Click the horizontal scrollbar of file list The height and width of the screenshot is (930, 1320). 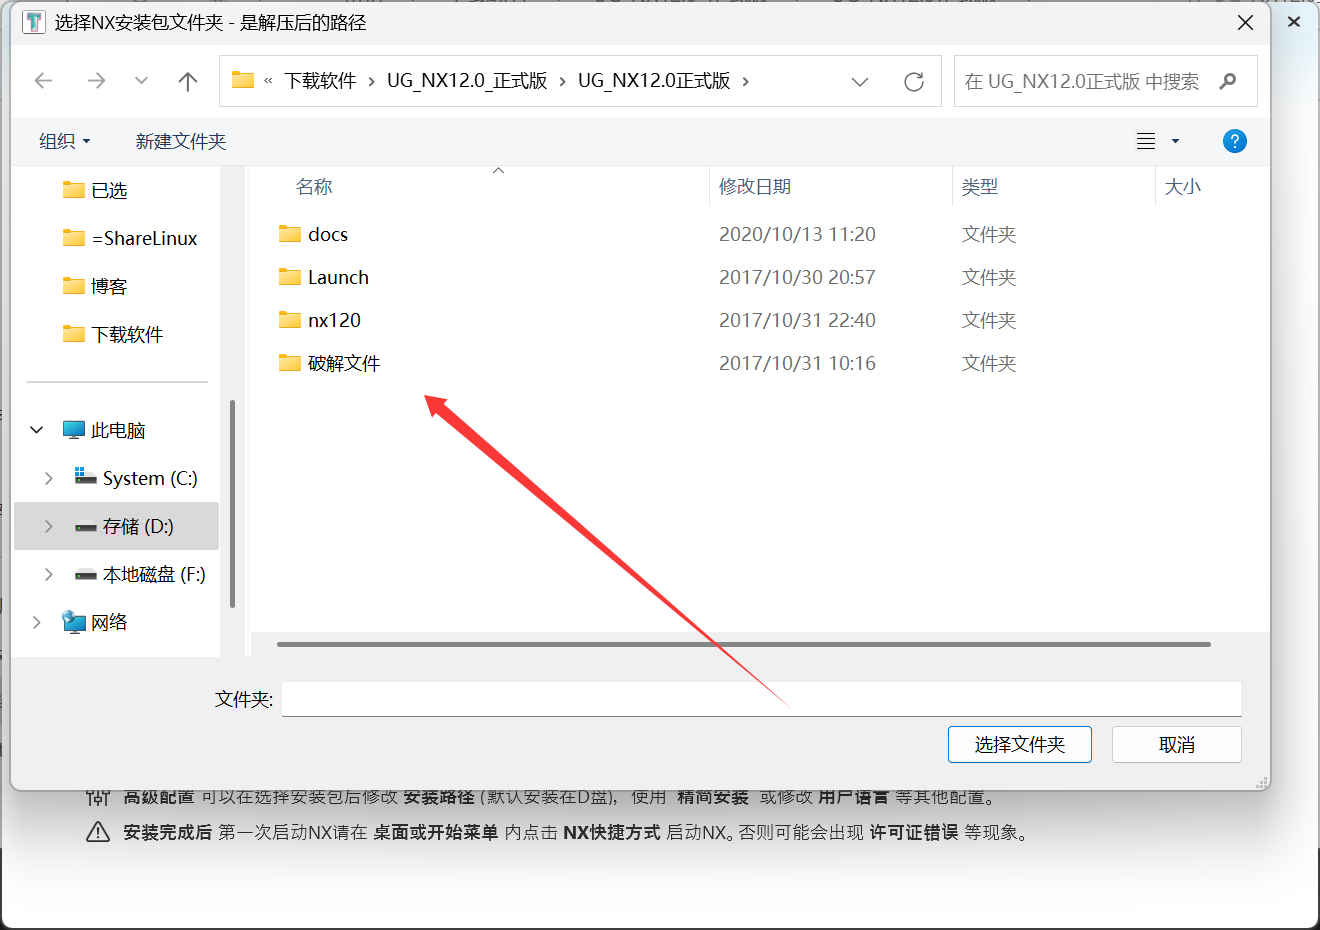pyautogui.click(x=743, y=644)
